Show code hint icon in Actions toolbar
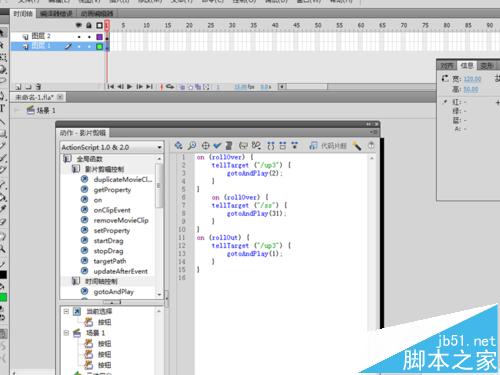 click(x=244, y=145)
